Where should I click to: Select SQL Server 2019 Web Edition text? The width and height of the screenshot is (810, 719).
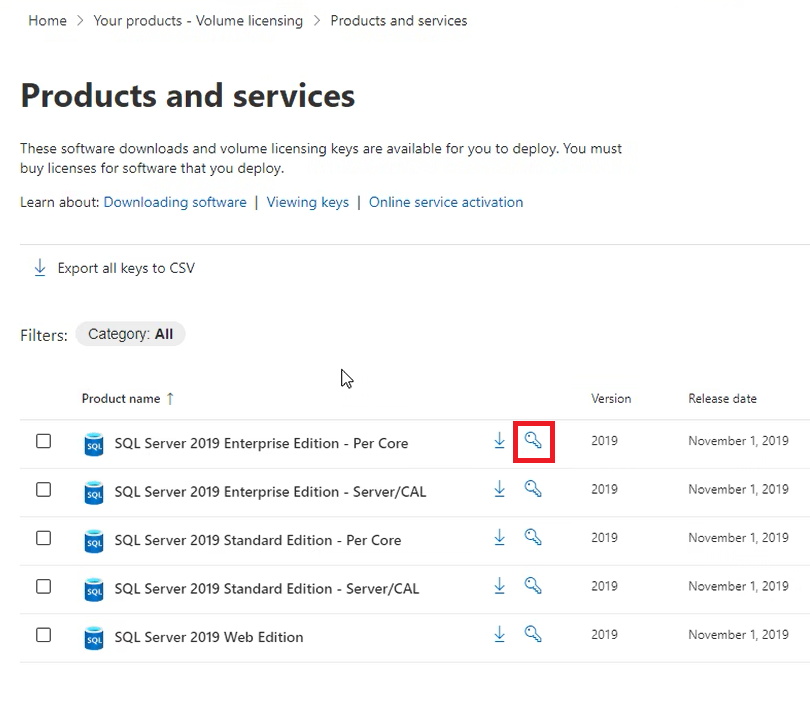[x=209, y=637]
